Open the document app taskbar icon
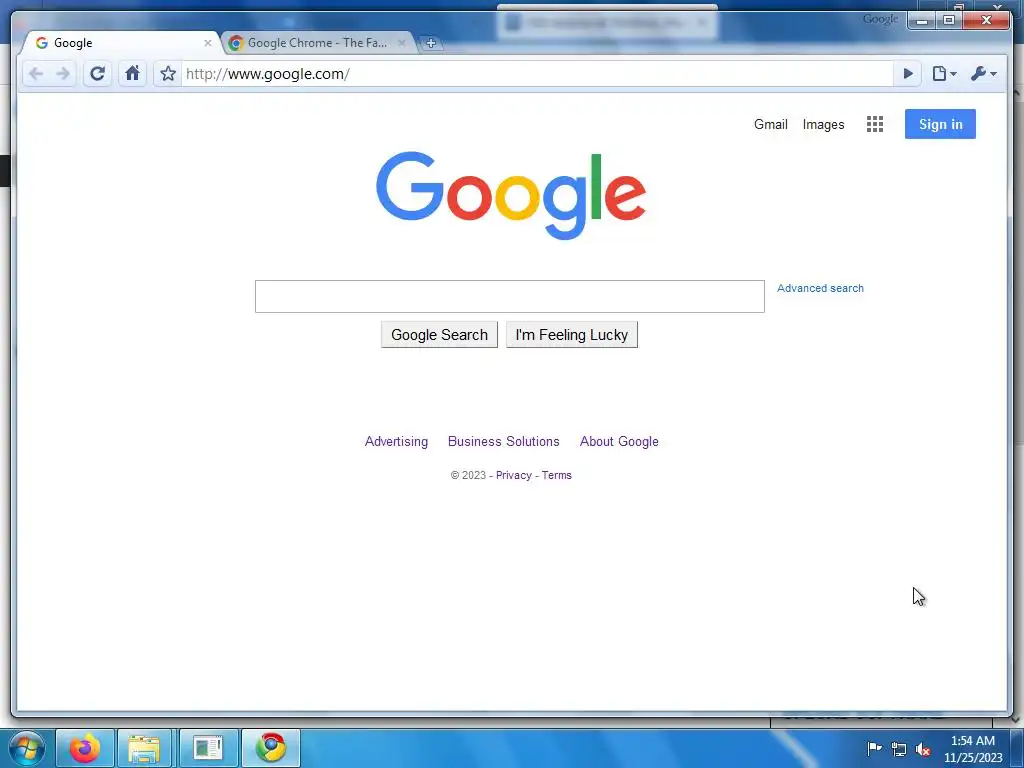Image resolution: width=1024 pixels, height=768 pixels. tap(209, 748)
